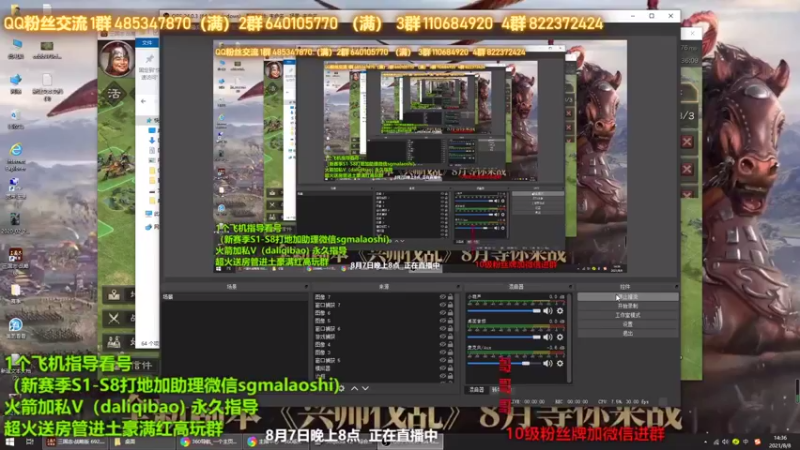Select the 模拟器 source row
Screen dimensions: 800x450
pyautogui.click(x=376, y=368)
